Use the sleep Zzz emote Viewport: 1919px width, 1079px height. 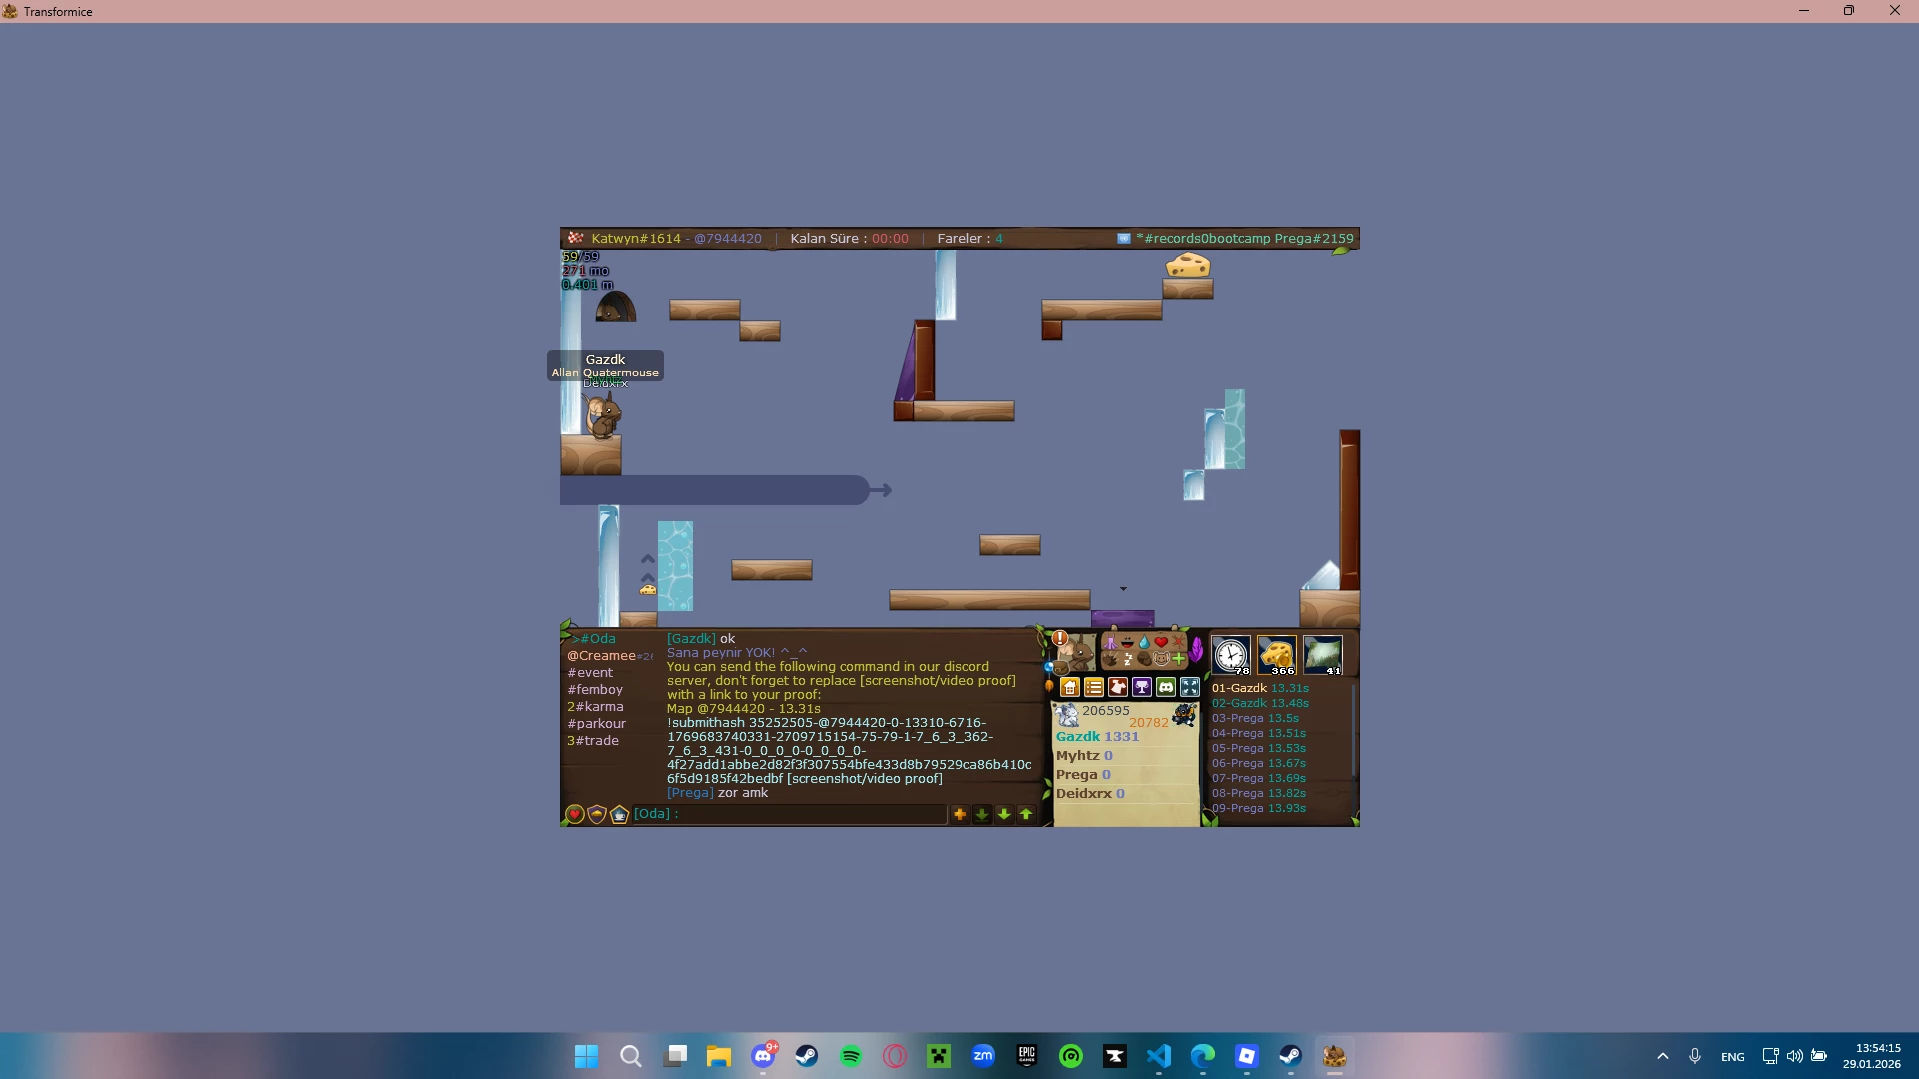pyautogui.click(x=1127, y=659)
